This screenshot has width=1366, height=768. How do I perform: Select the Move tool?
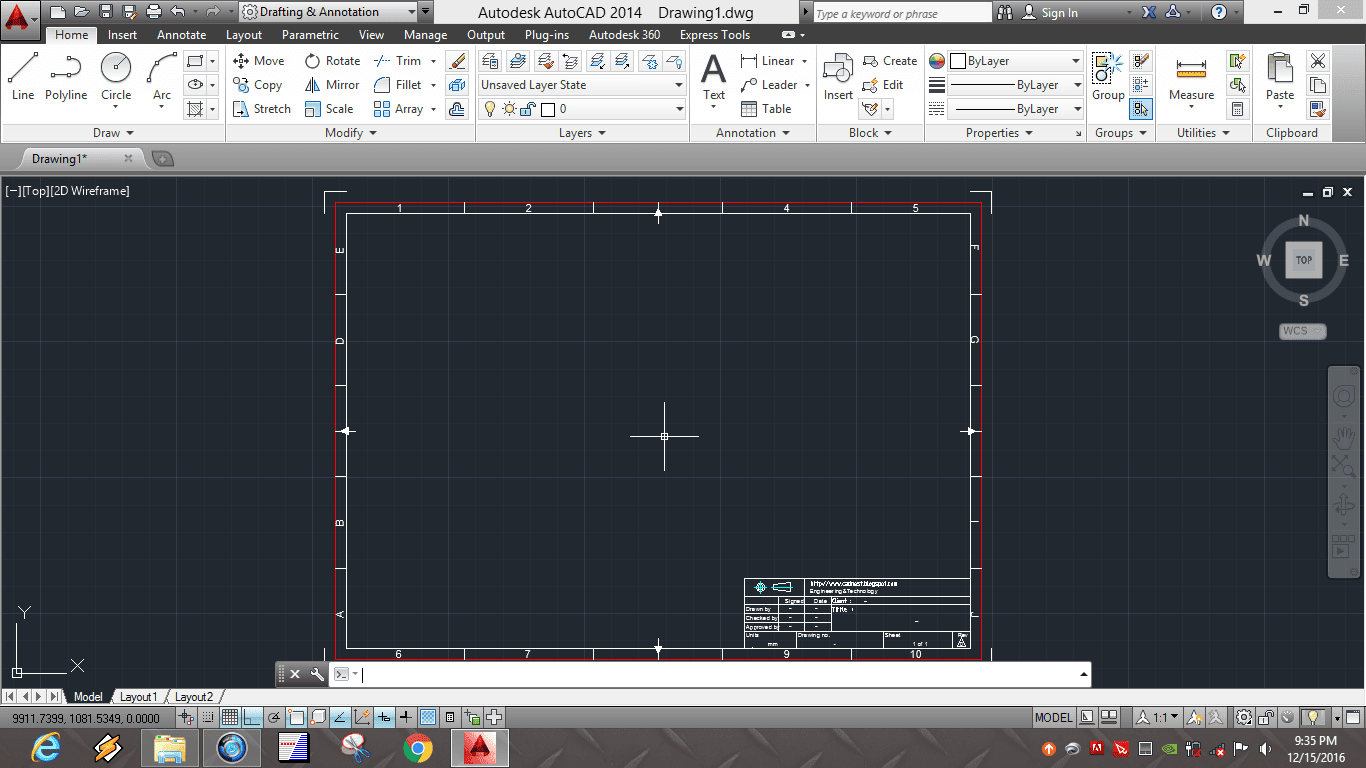coord(258,60)
